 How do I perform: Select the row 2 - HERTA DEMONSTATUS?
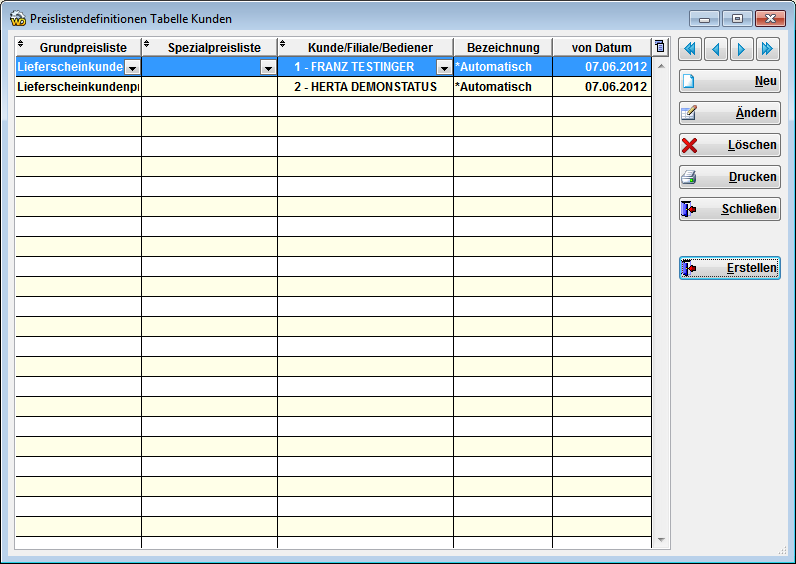[334, 87]
